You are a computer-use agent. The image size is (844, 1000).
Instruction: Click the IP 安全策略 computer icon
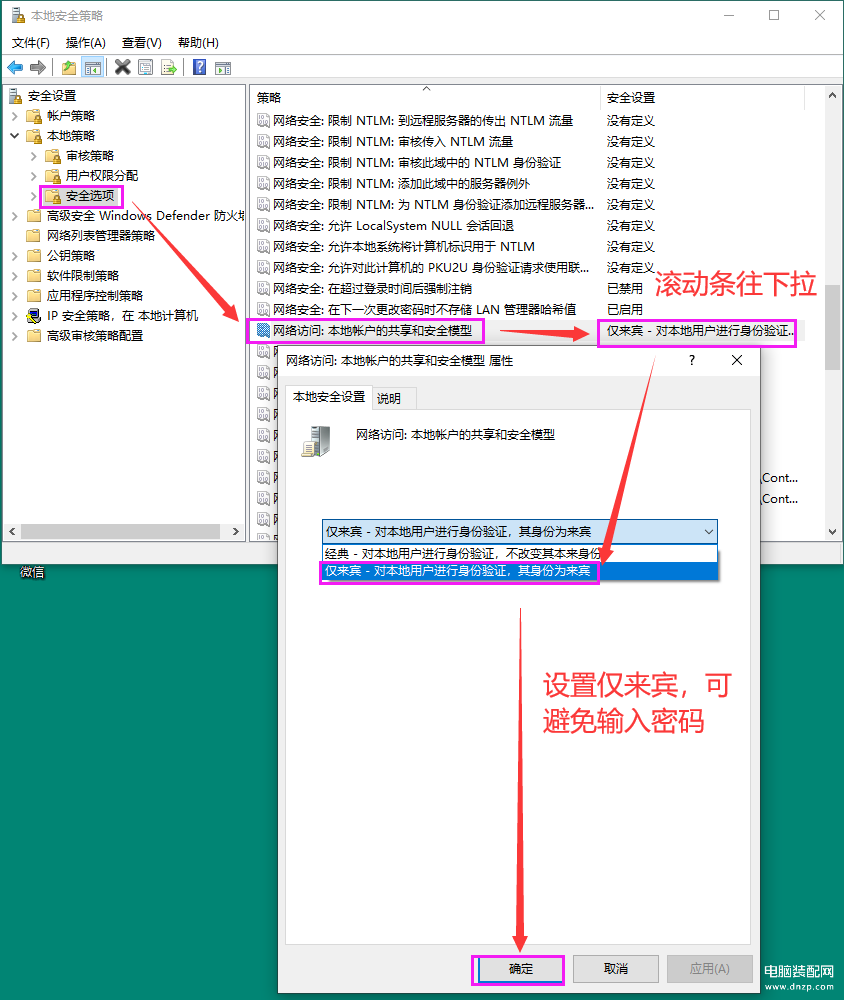34,316
